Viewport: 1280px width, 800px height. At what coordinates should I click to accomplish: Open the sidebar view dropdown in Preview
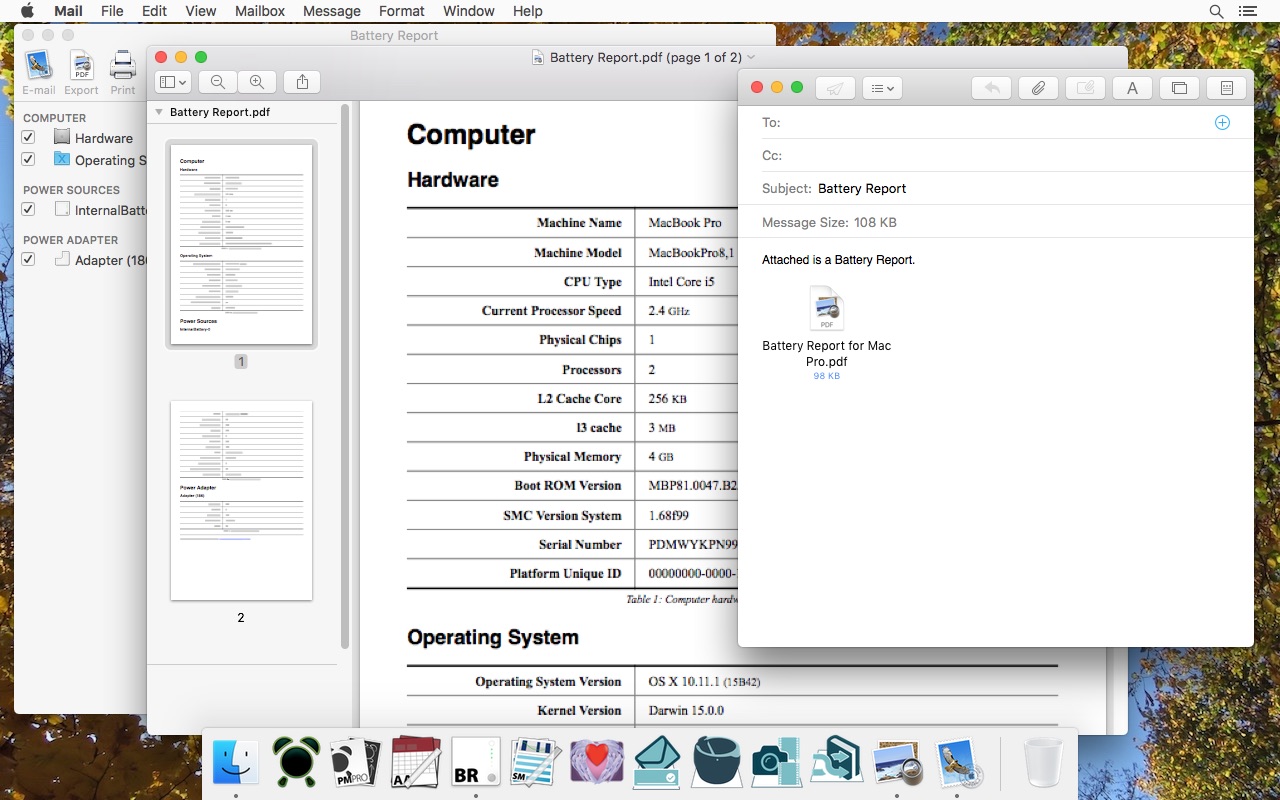tap(174, 83)
